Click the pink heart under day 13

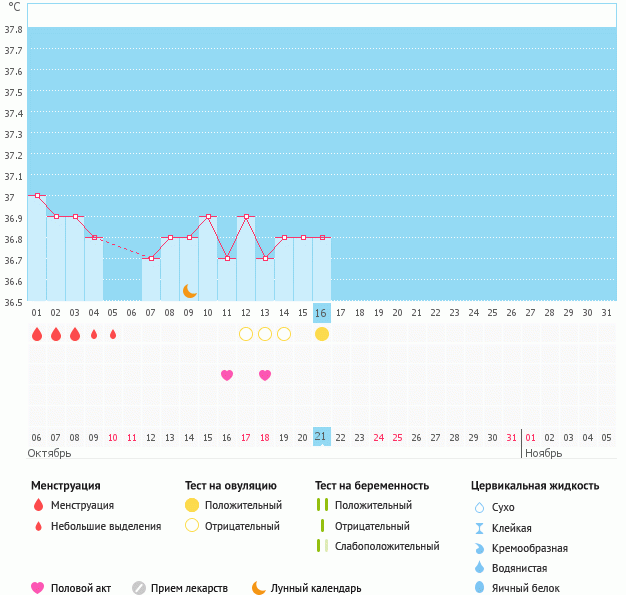coord(265,375)
